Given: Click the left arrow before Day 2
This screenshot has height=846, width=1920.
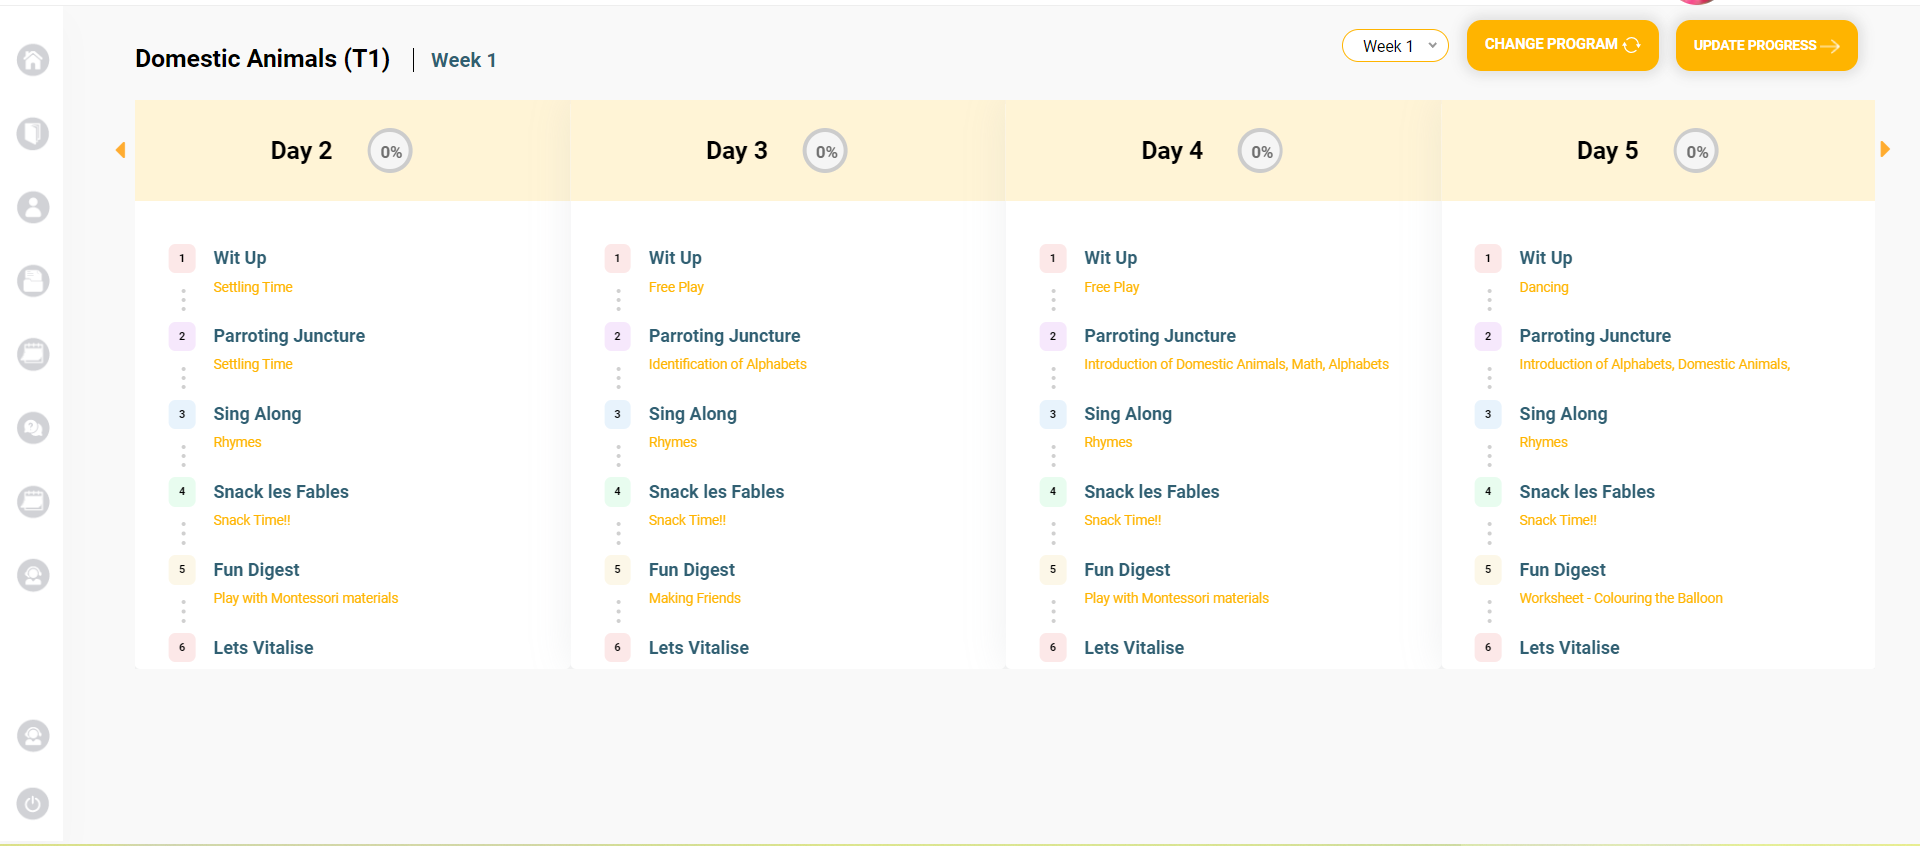Looking at the screenshot, I should (x=121, y=150).
